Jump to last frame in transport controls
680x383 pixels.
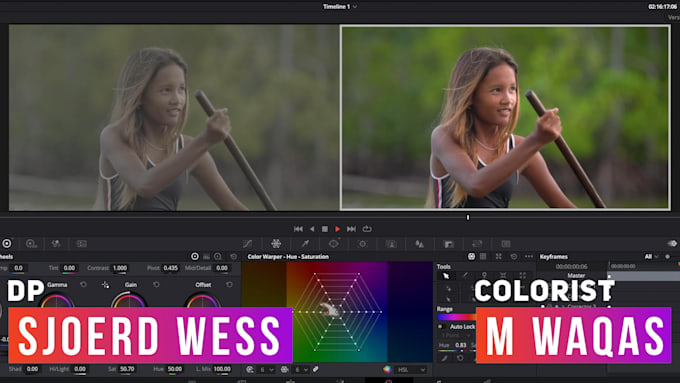(351, 229)
